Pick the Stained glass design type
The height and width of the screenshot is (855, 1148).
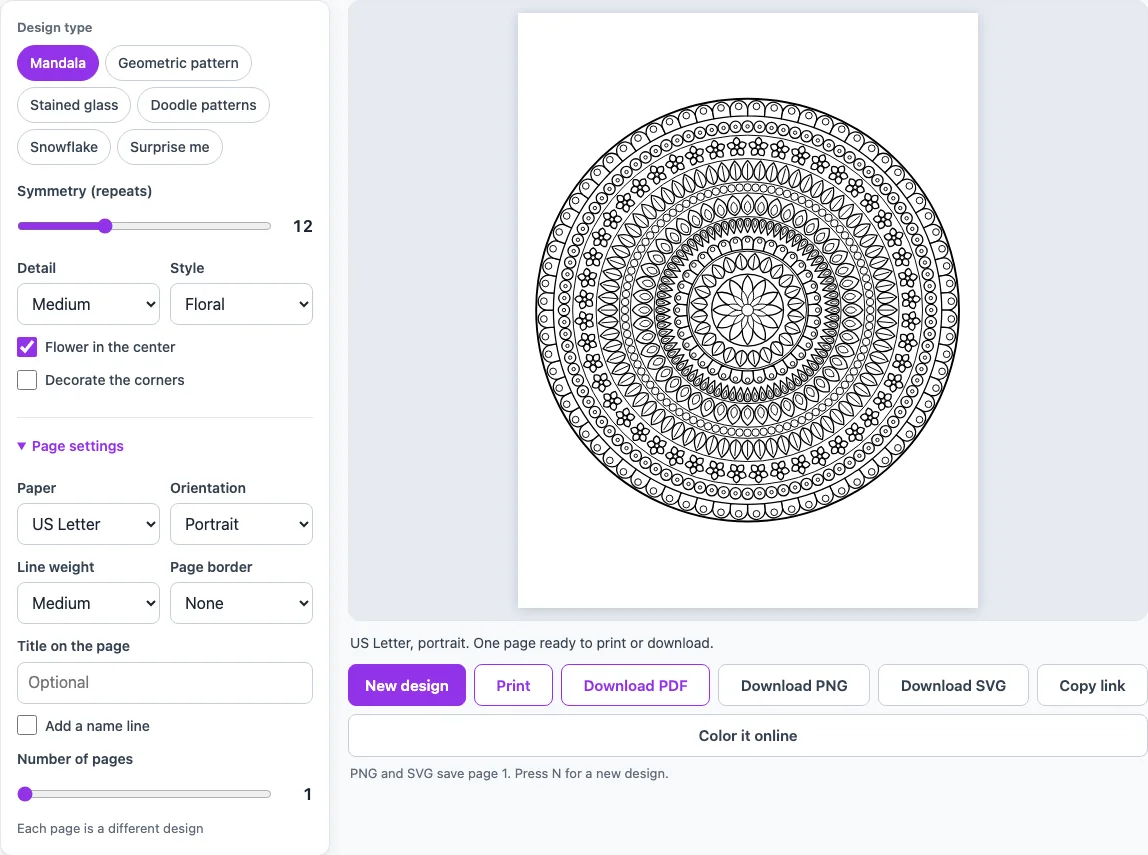[74, 105]
